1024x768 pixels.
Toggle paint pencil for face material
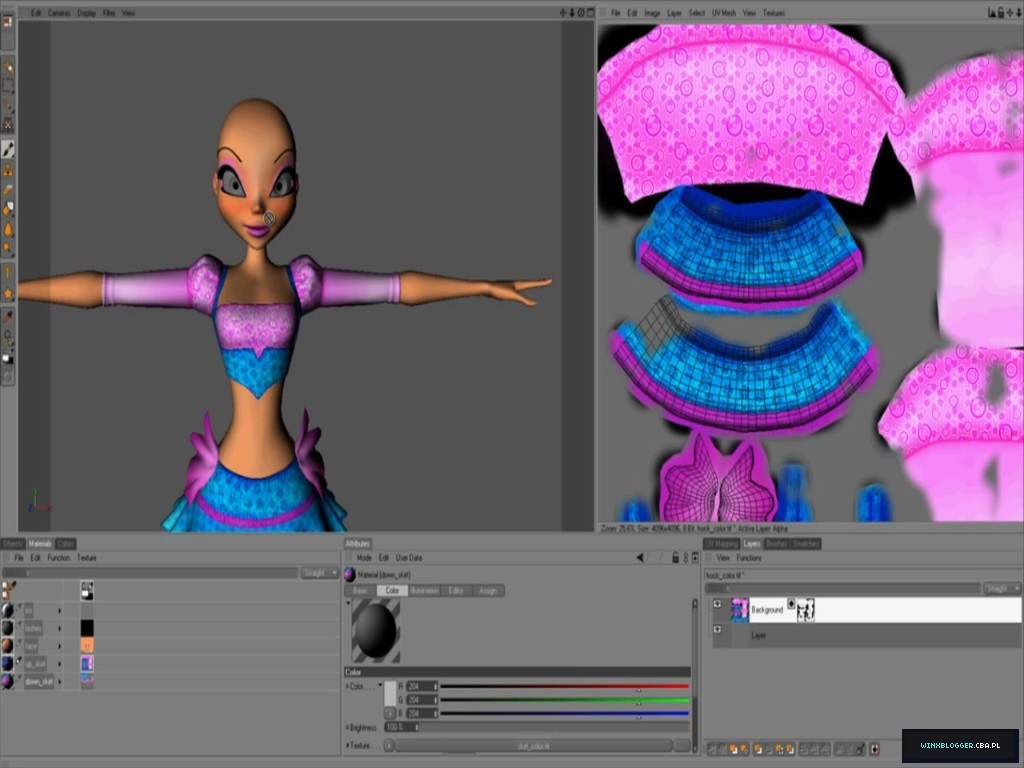point(19,643)
